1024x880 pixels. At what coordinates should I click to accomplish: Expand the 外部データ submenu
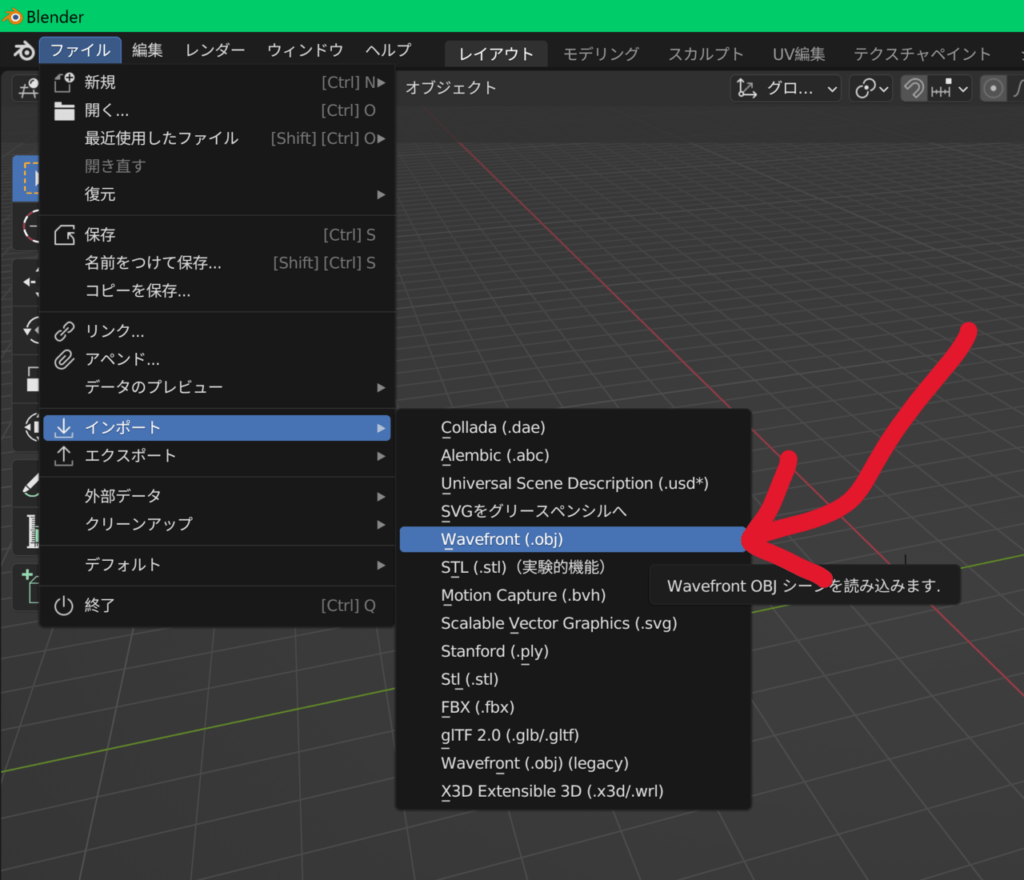219,497
